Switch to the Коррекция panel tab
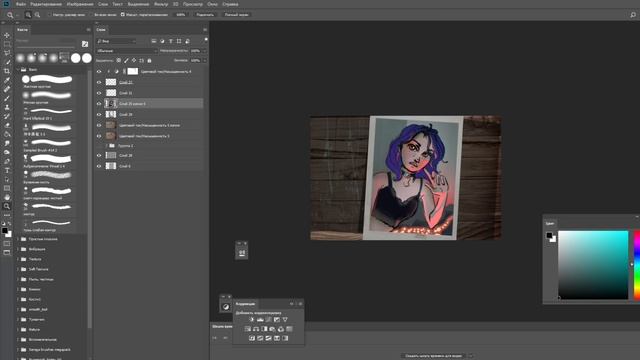The image size is (640, 360). click(x=245, y=304)
